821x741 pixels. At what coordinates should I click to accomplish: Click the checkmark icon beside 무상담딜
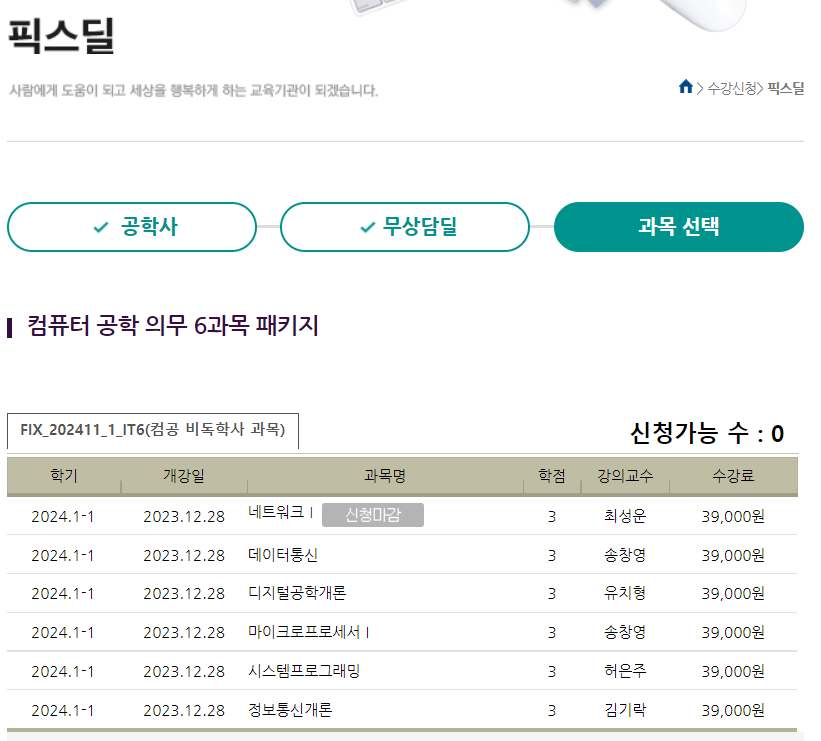(368, 227)
